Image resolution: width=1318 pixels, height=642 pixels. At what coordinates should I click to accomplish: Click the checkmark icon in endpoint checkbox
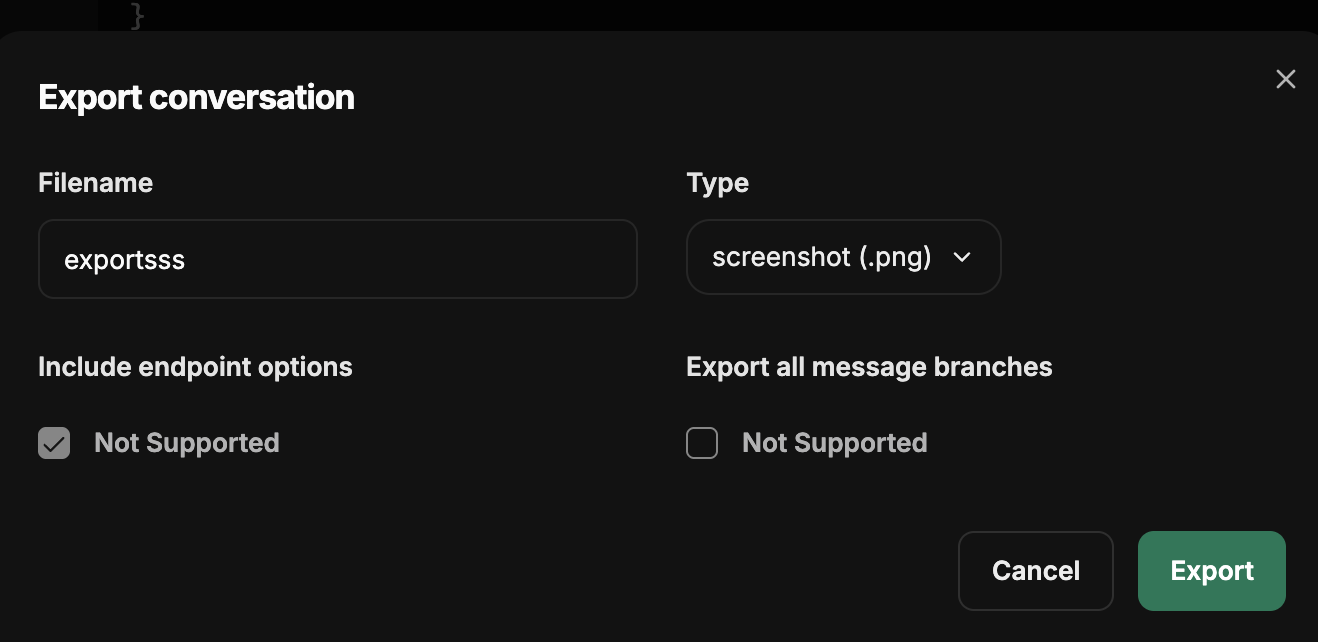(54, 443)
